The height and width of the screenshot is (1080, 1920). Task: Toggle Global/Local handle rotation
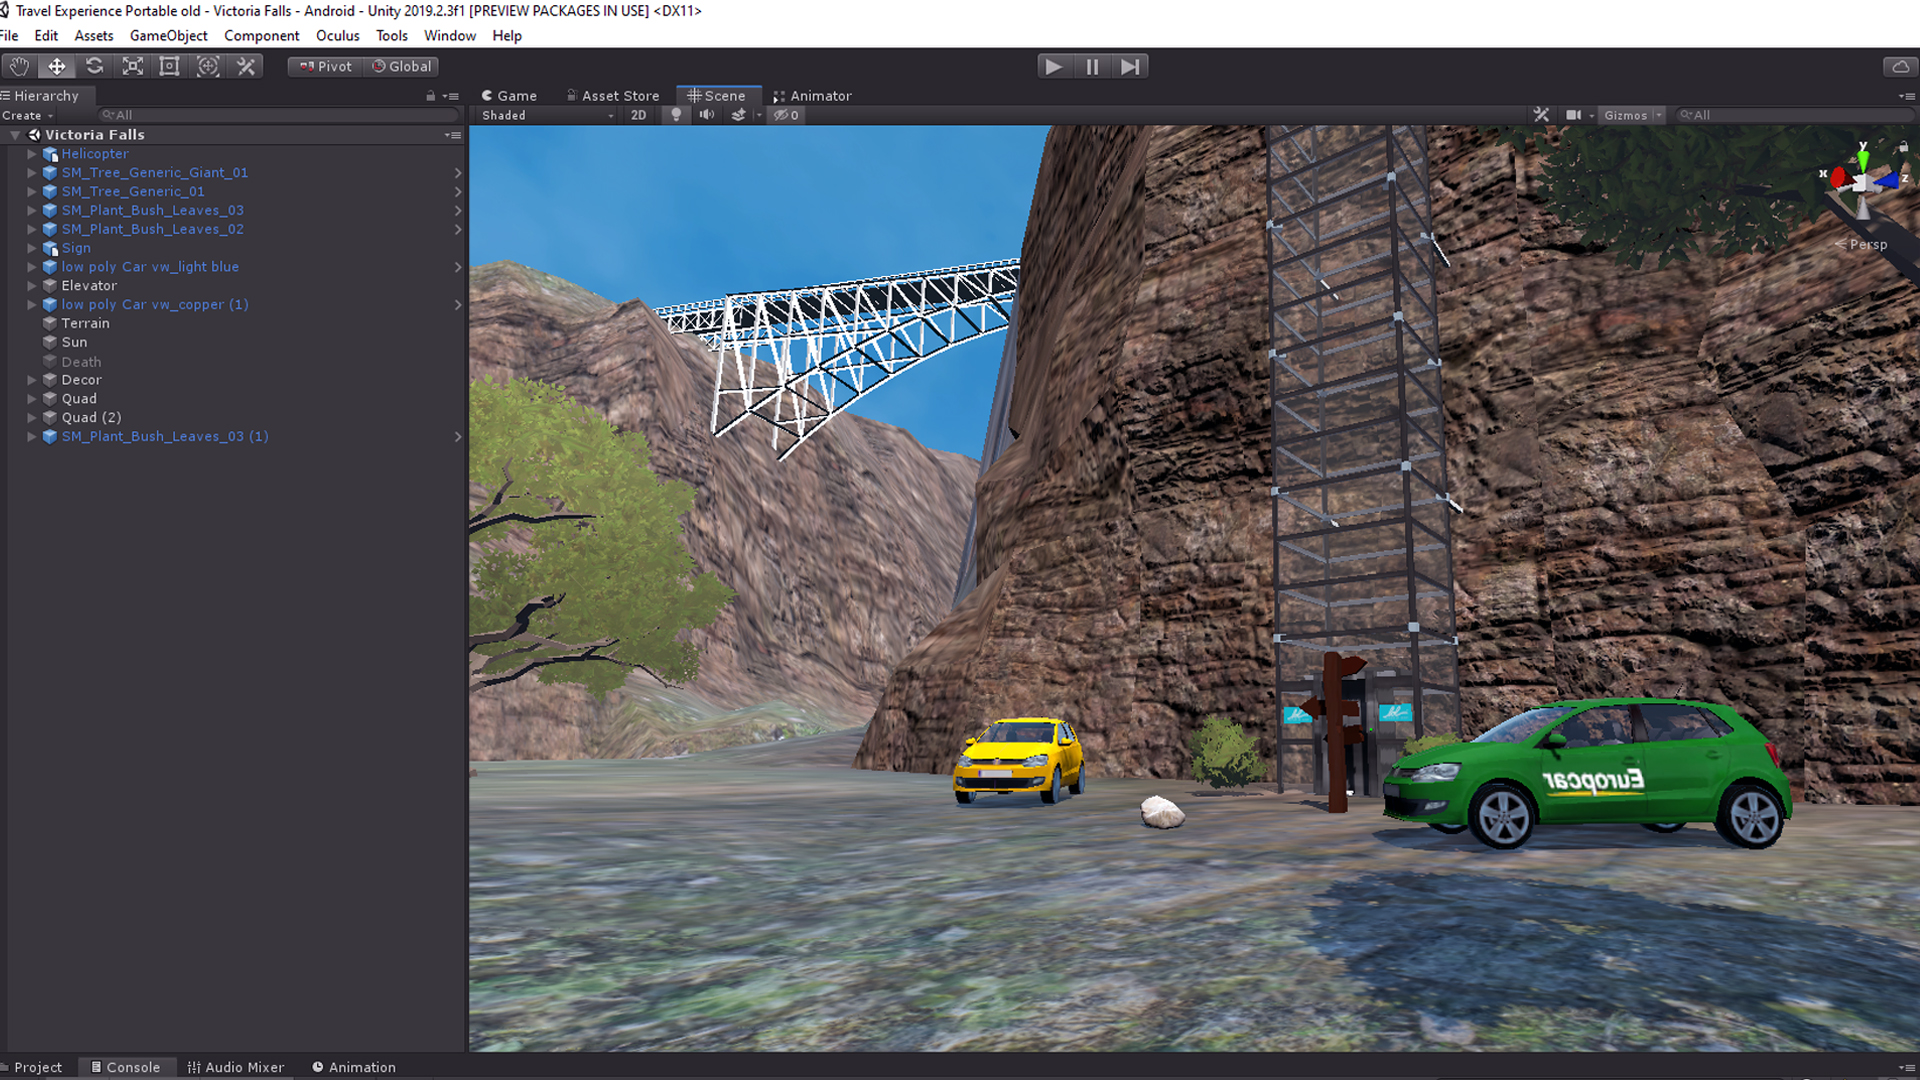point(402,66)
